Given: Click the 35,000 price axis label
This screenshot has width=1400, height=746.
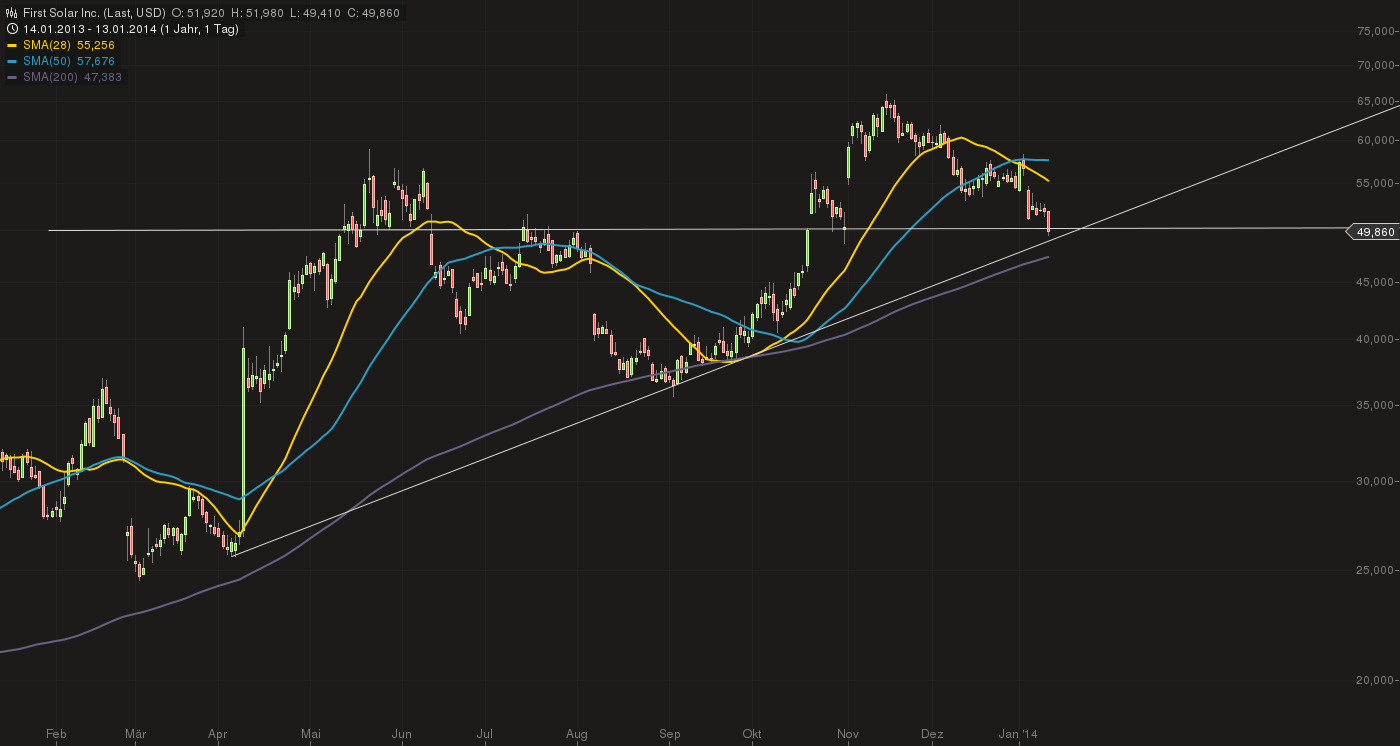Looking at the screenshot, I should pyautogui.click(x=1376, y=405).
